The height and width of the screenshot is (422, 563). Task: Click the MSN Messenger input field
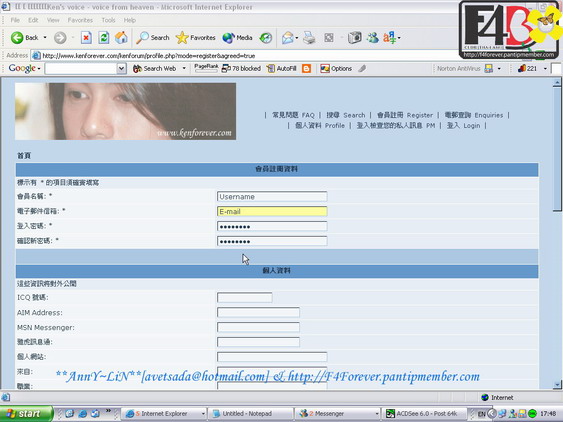[258, 327]
